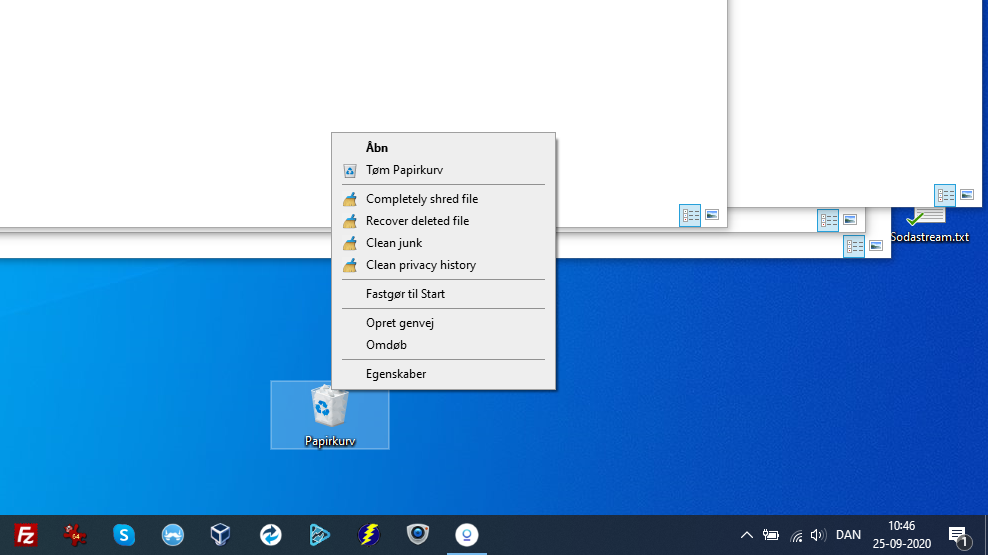Screen dimensions: 988x555
Task: Launch Skype from the taskbar
Action: 124,535
